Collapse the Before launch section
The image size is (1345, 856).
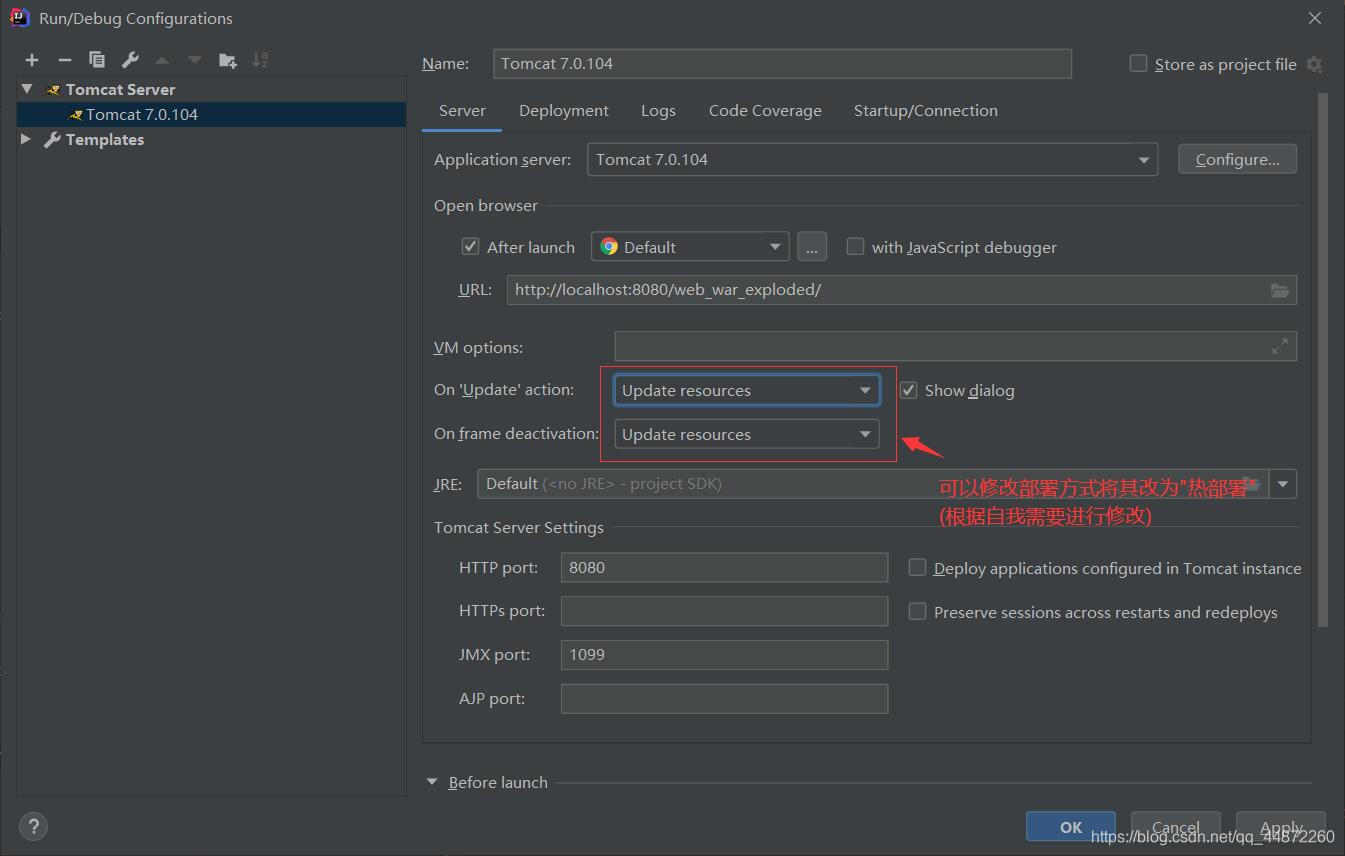point(432,782)
